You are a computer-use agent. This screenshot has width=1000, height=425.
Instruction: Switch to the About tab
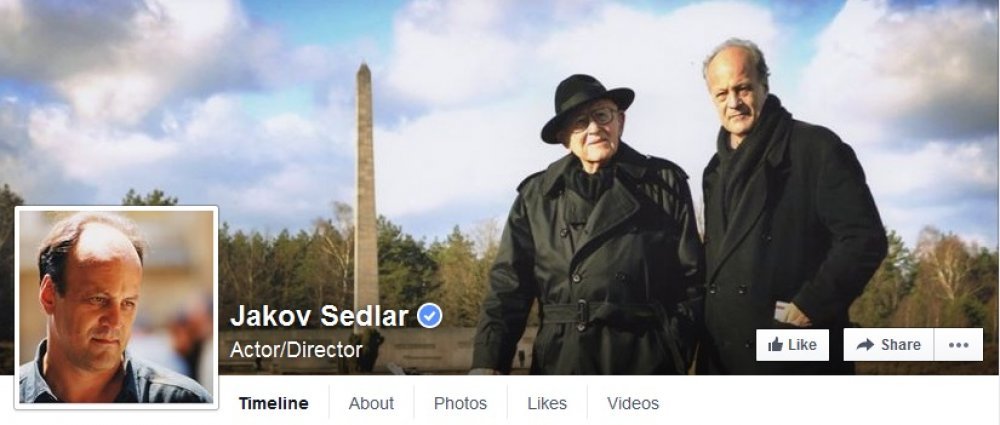pyautogui.click(x=371, y=403)
